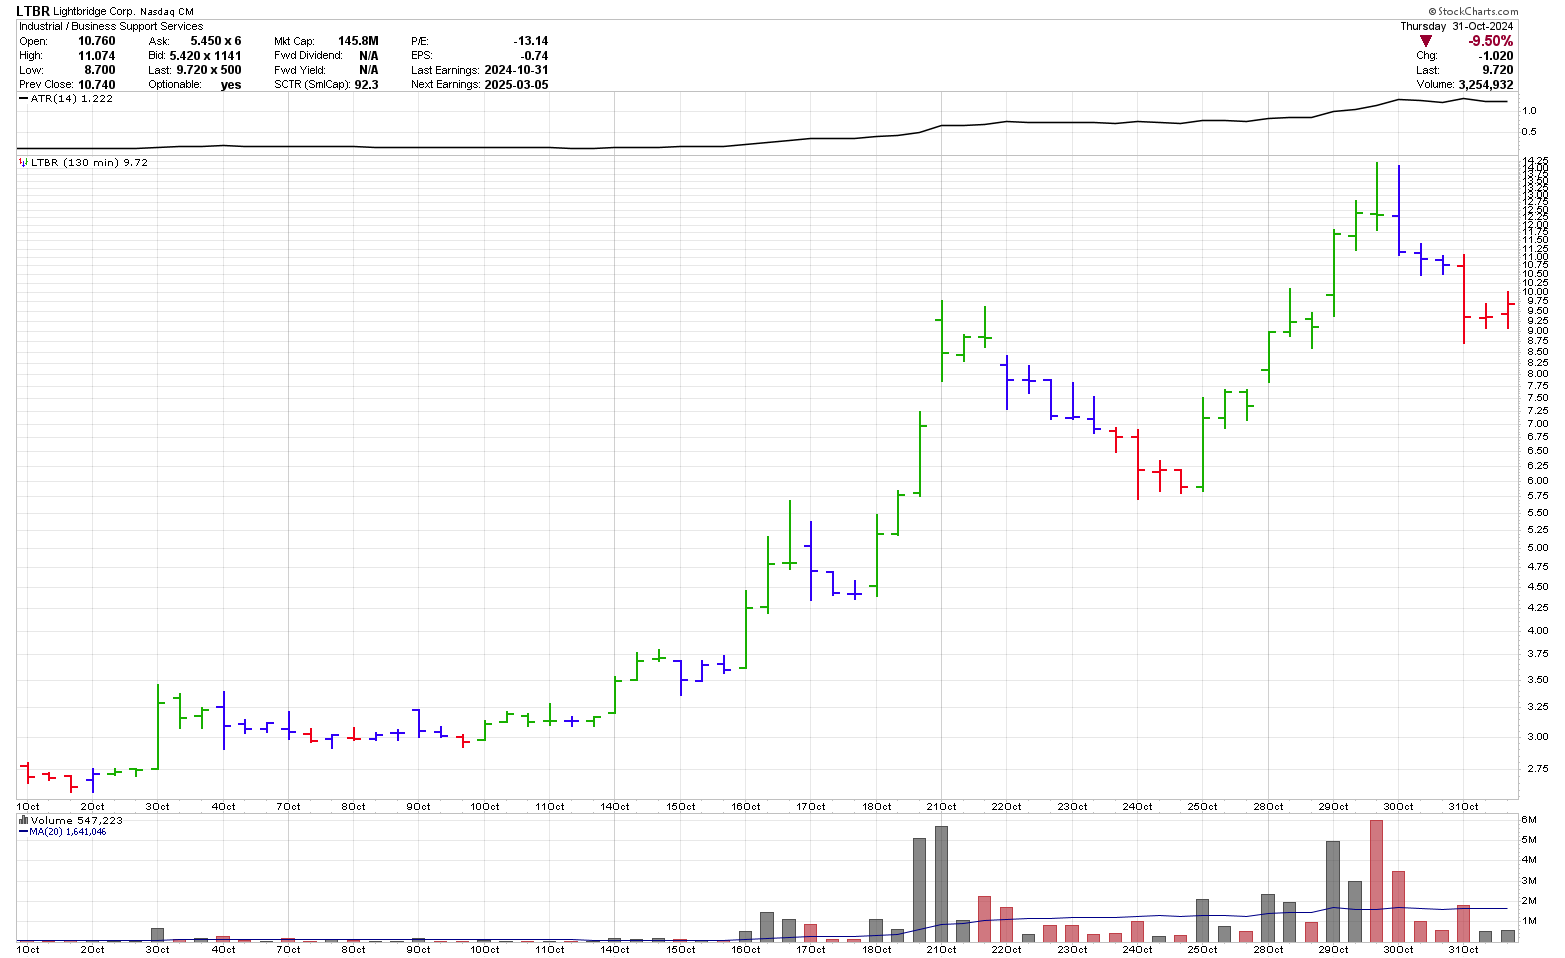Select the Volume value 3,254,932
1565x958 pixels.
tap(1485, 85)
